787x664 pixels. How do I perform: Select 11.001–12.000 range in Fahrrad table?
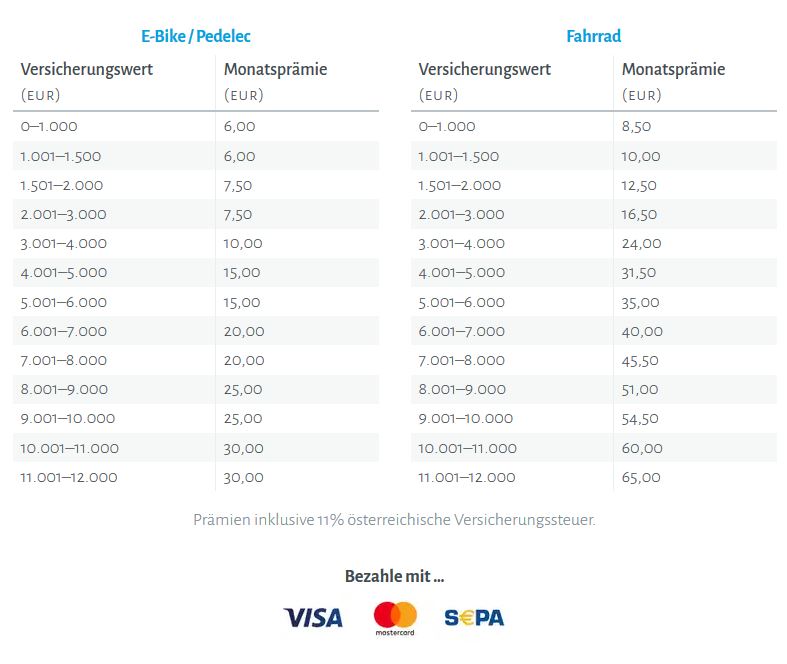pyautogui.click(x=467, y=477)
